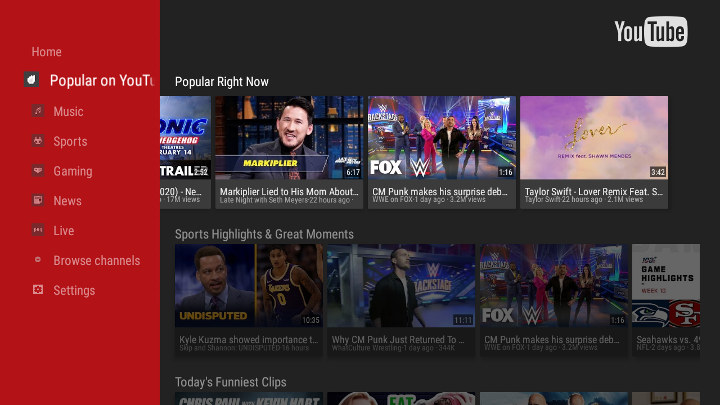This screenshot has height=405, width=720.
Task: Play the Kyle Kuzma Undisputed video thumbnail
Action: [x=249, y=286]
